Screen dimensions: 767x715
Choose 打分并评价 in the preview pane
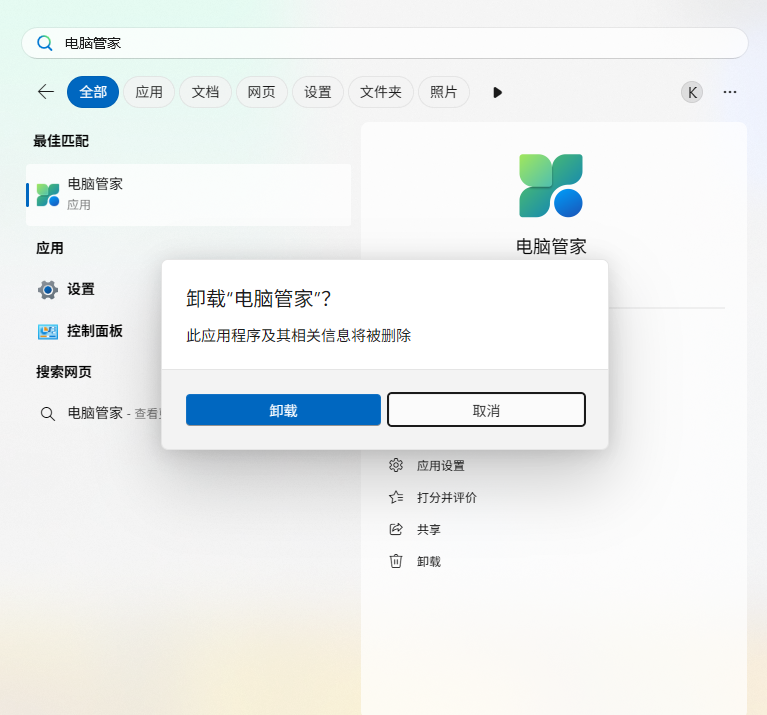click(x=447, y=497)
